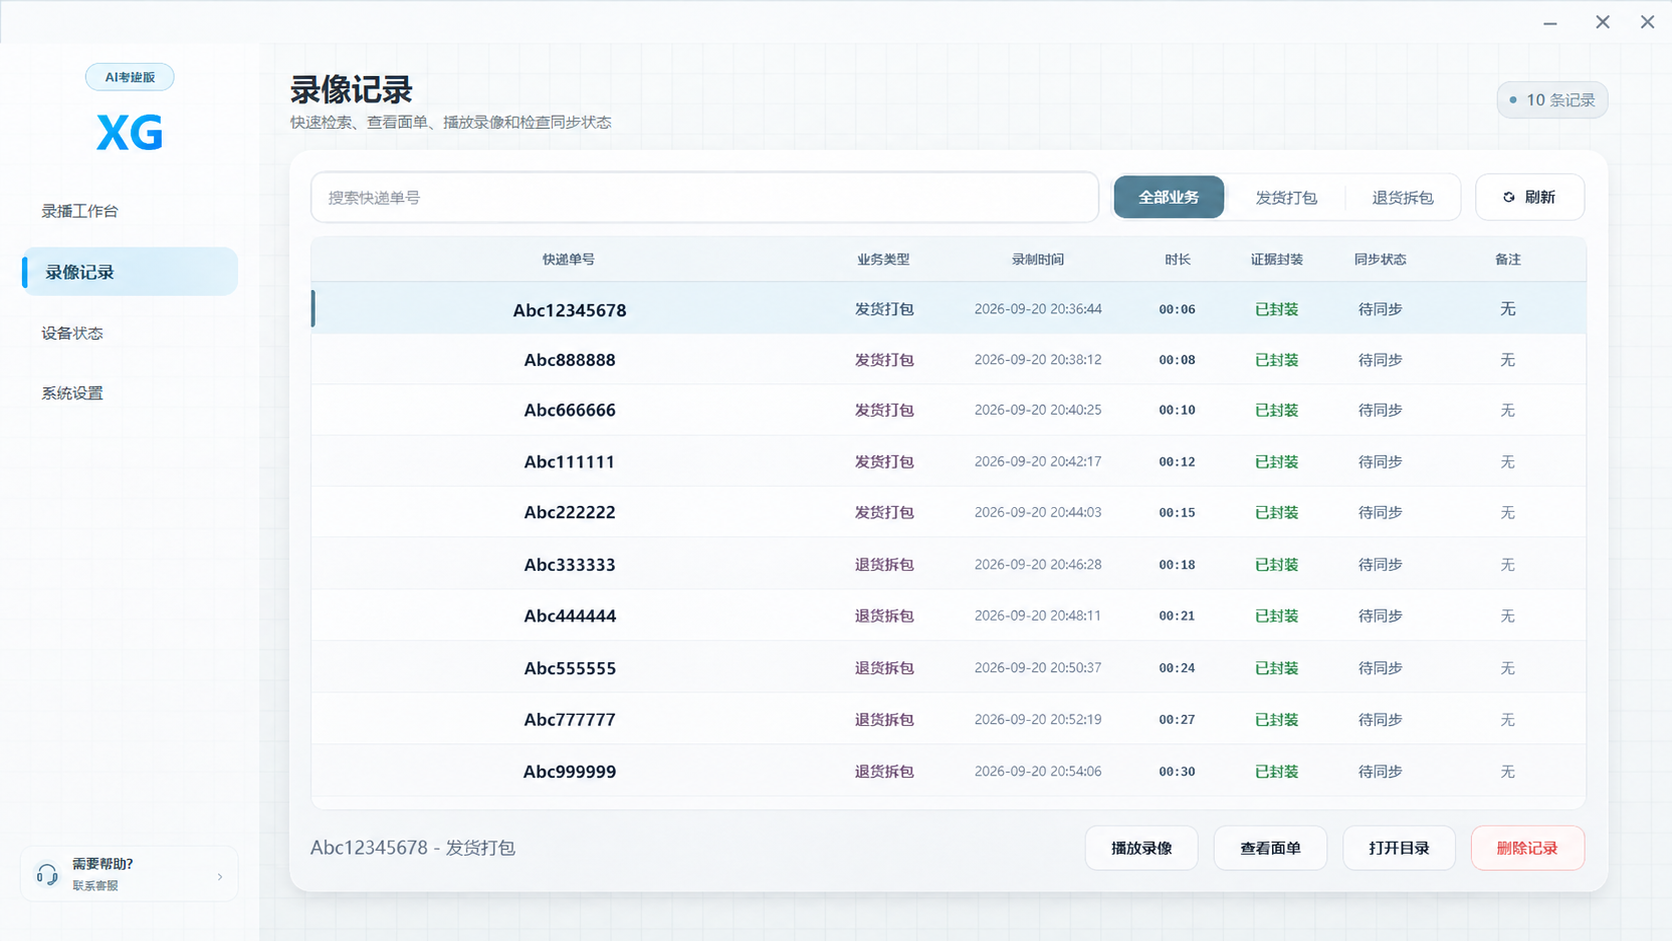This screenshot has width=1672, height=941.
Task: Click the 打开目录 button
Action: (1399, 848)
